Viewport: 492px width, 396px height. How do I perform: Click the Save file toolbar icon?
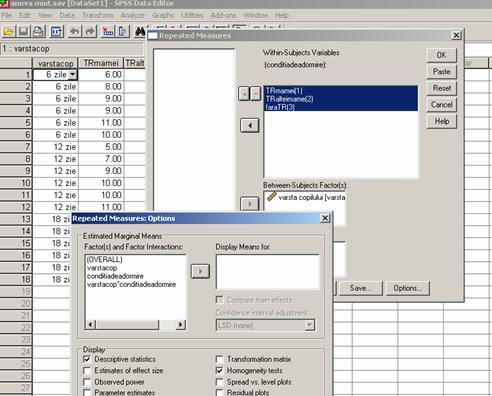coord(23,31)
